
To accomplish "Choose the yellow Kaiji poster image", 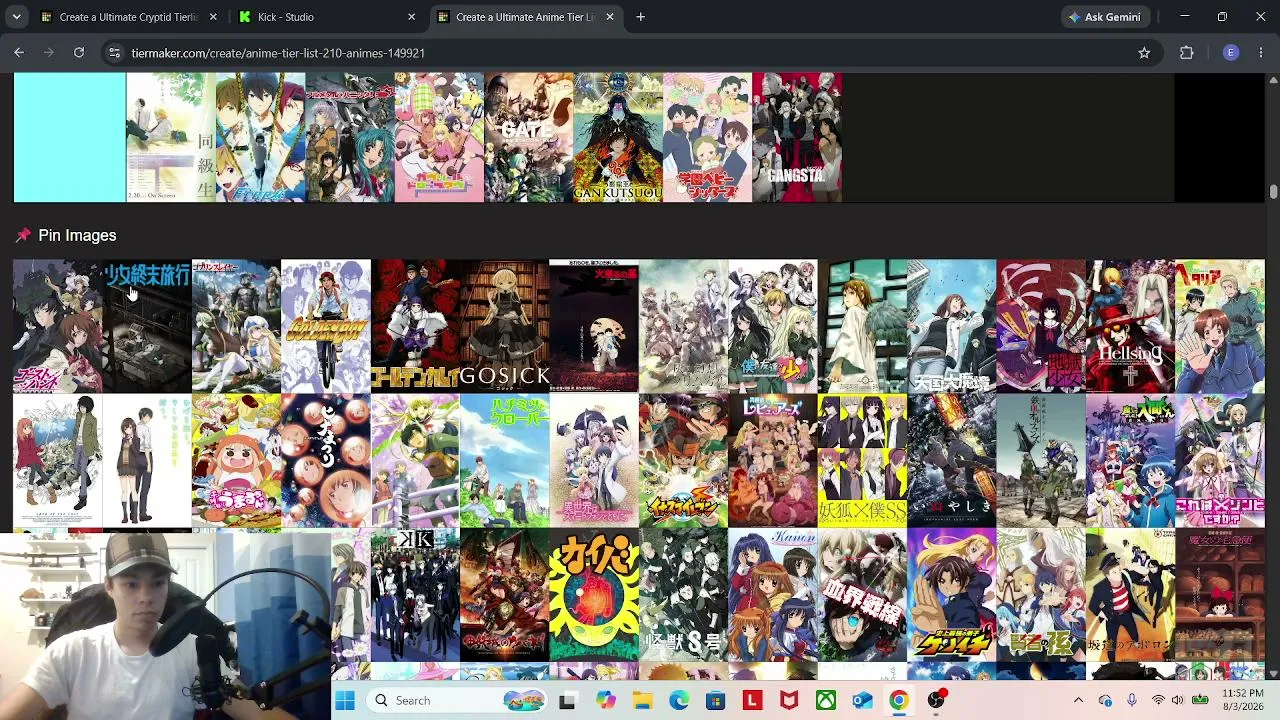I will click(594, 595).
